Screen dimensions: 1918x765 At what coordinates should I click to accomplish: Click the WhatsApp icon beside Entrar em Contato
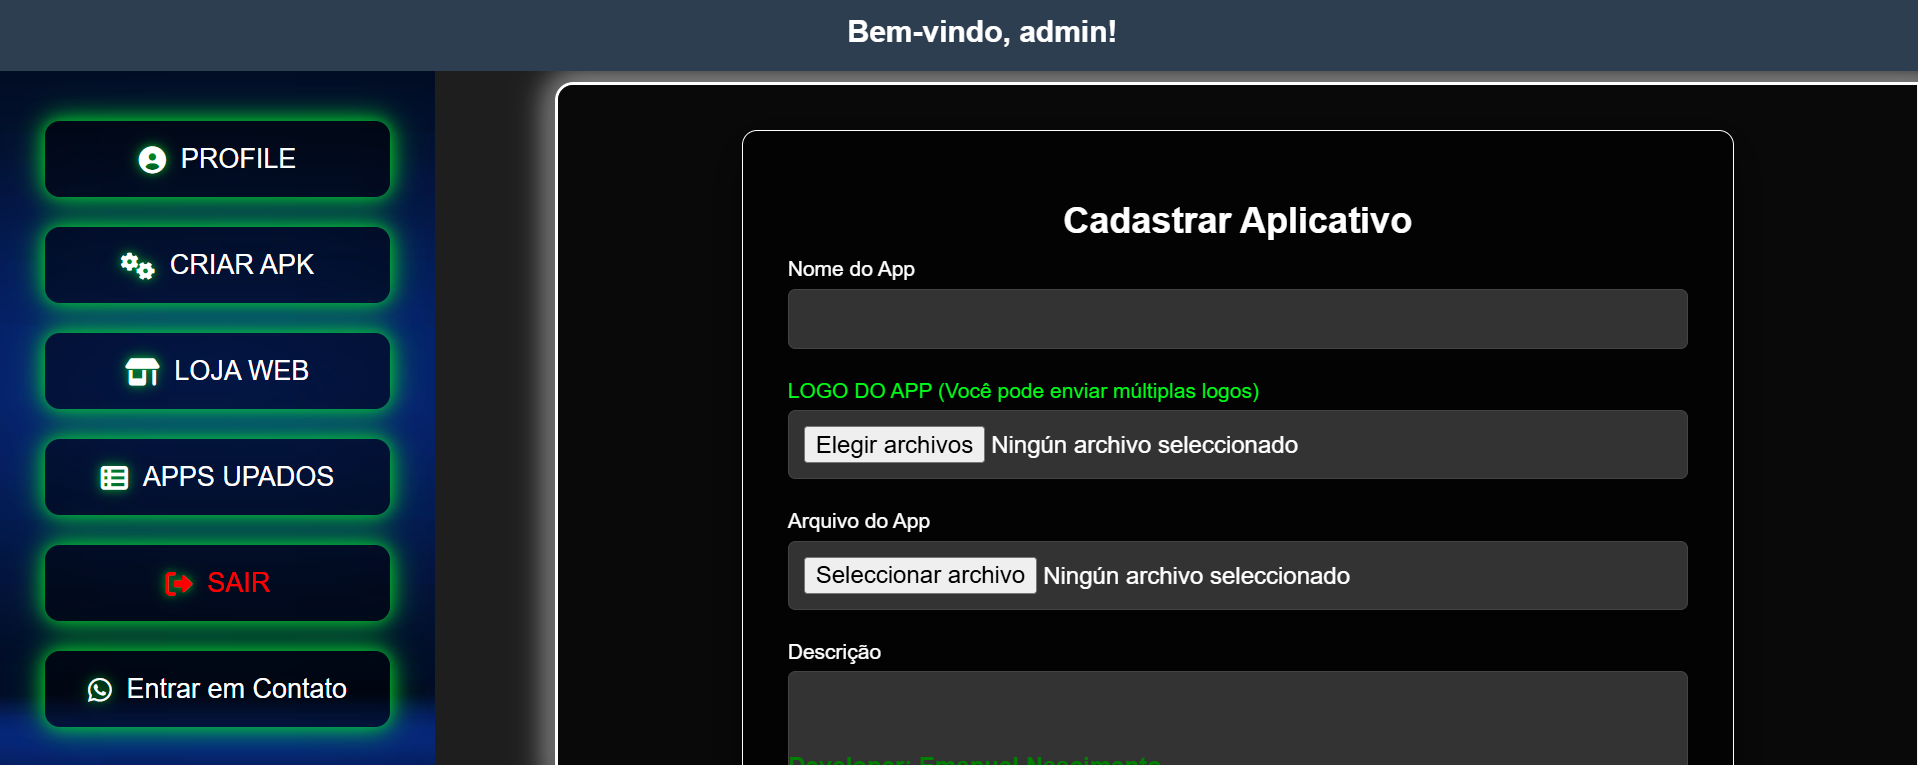click(100, 690)
